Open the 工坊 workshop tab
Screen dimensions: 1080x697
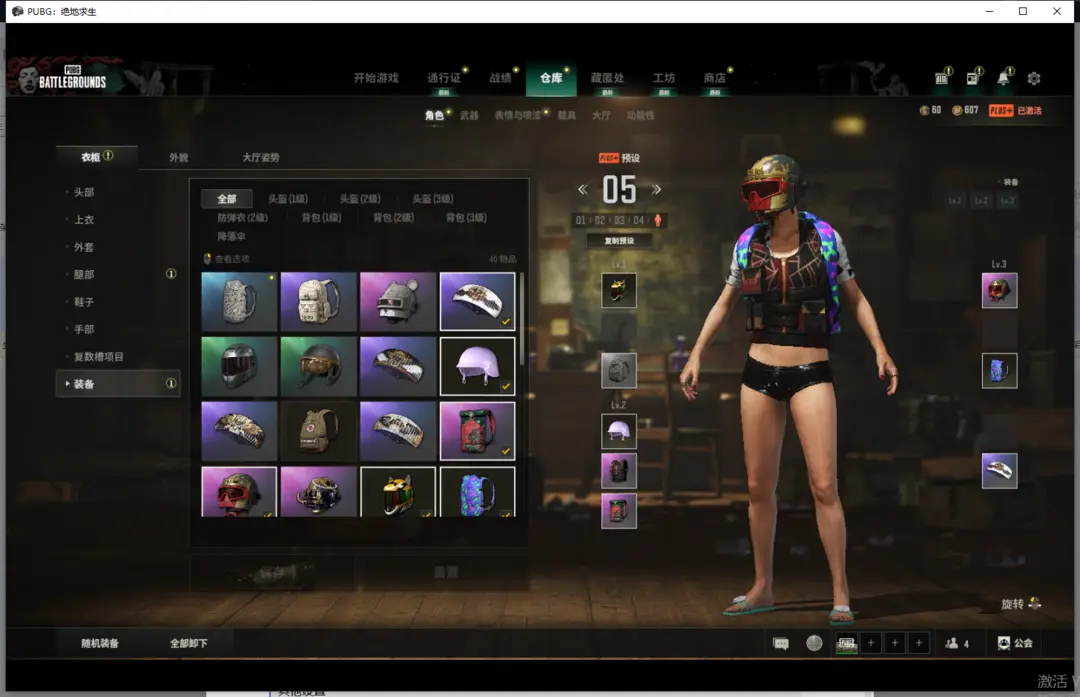(664, 78)
